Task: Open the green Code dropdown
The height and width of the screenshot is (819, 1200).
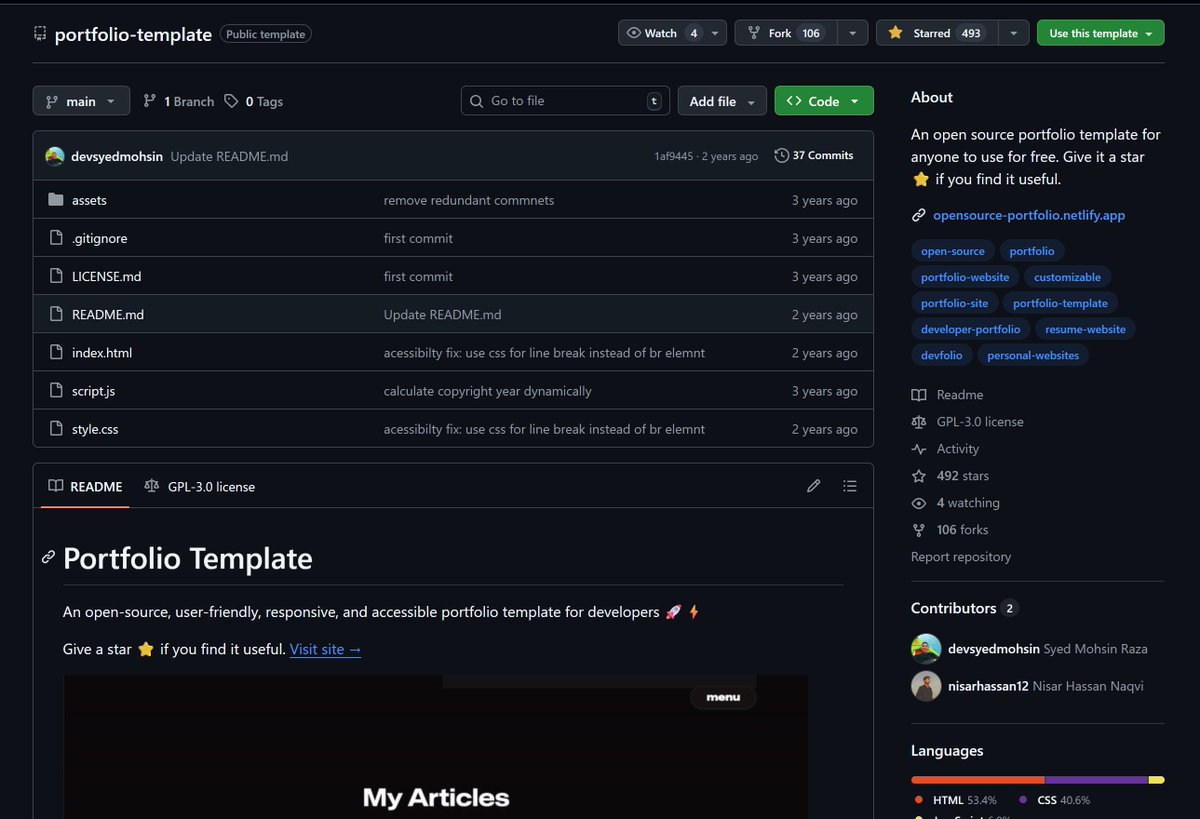Action: 824,101
